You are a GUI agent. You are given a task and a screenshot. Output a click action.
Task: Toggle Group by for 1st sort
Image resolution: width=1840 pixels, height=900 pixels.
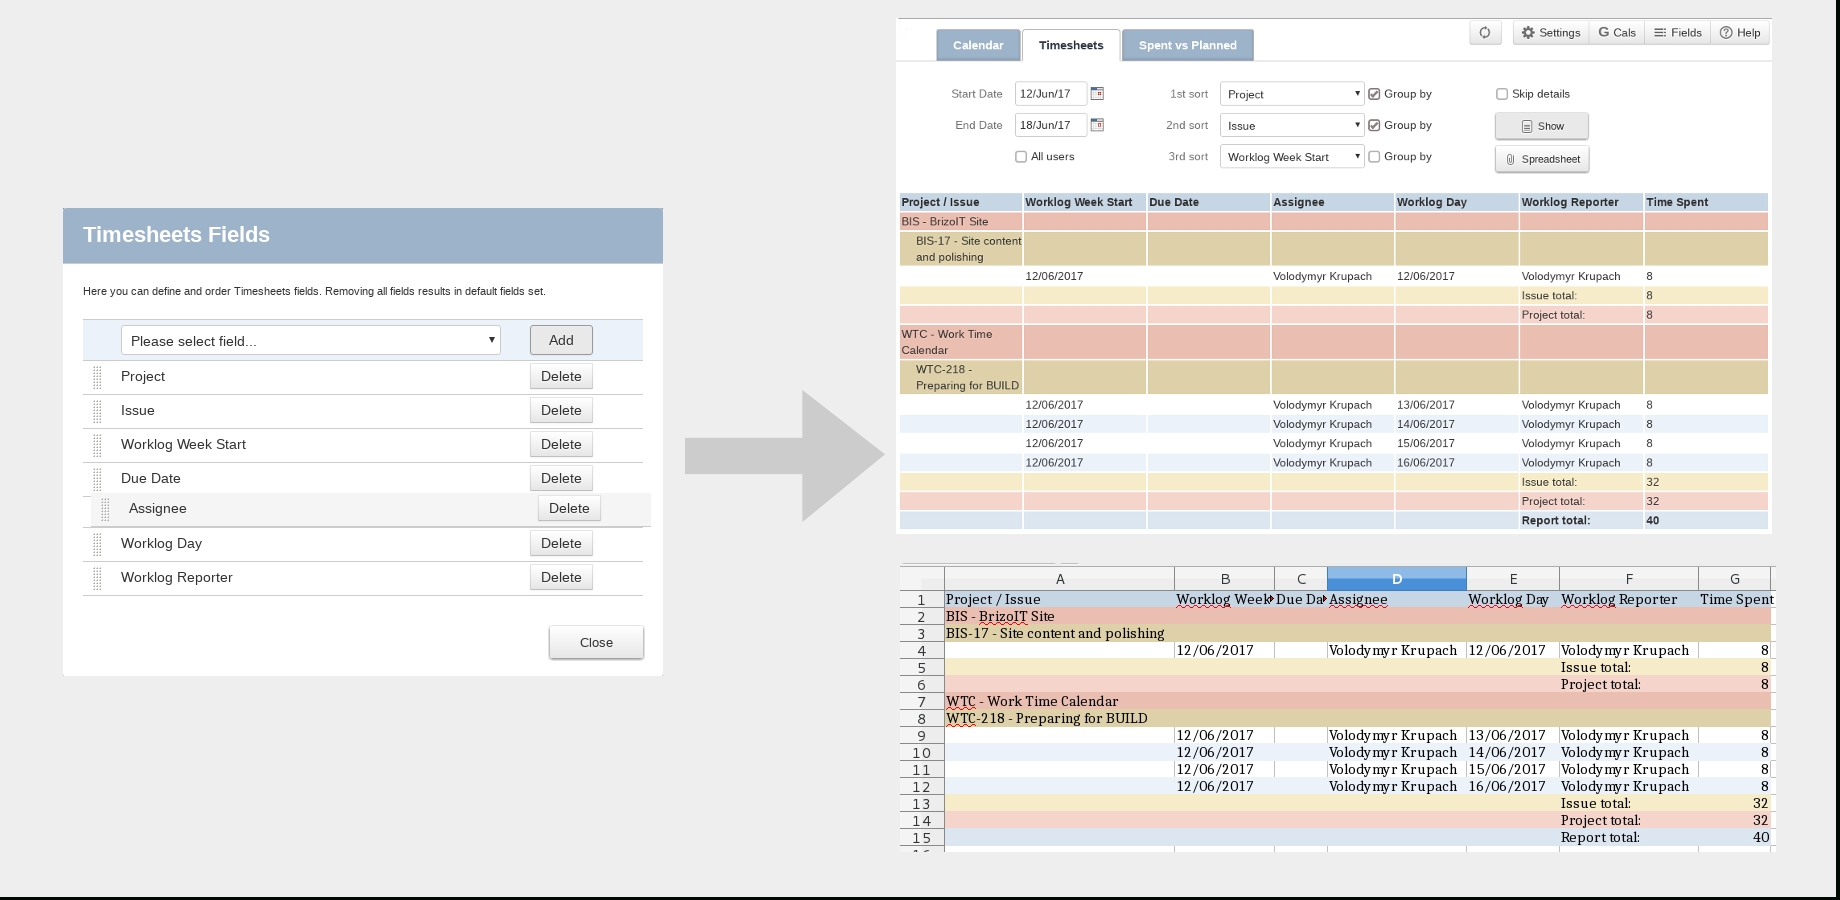[x=1374, y=94]
